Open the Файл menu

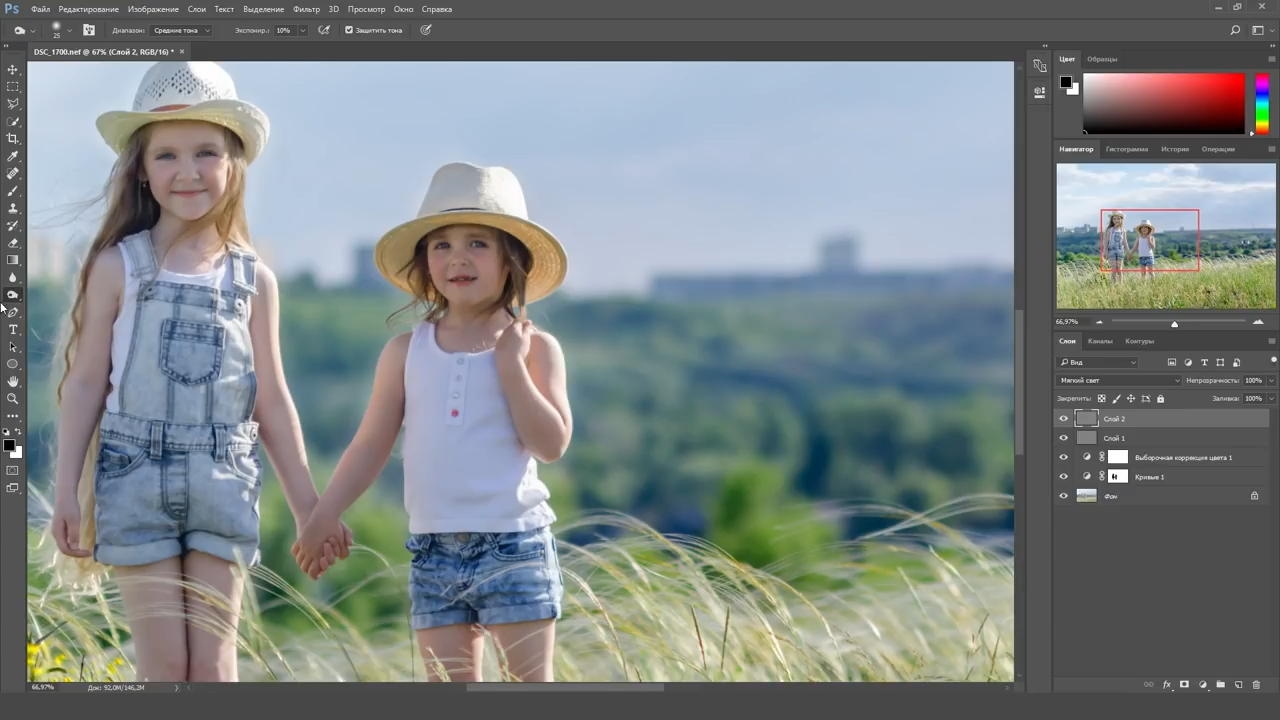[40, 9]
